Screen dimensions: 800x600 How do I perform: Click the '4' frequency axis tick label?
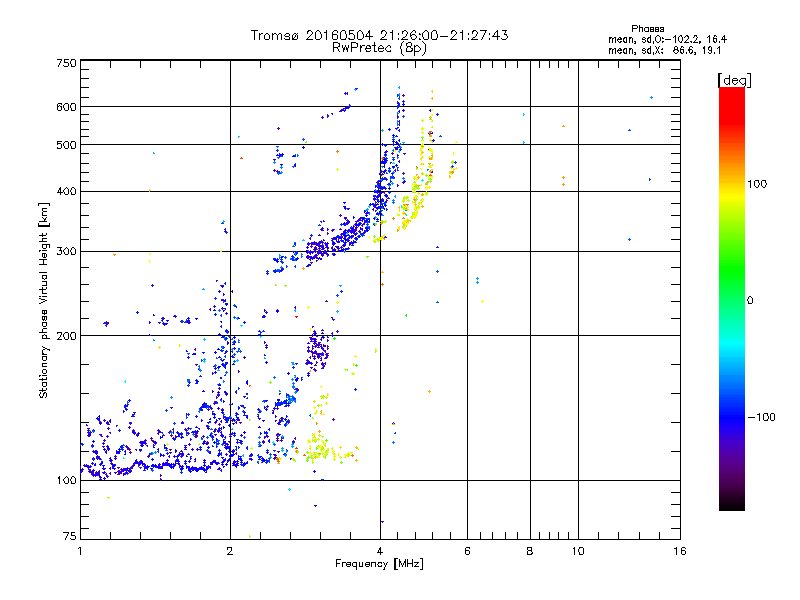(380, 551)
